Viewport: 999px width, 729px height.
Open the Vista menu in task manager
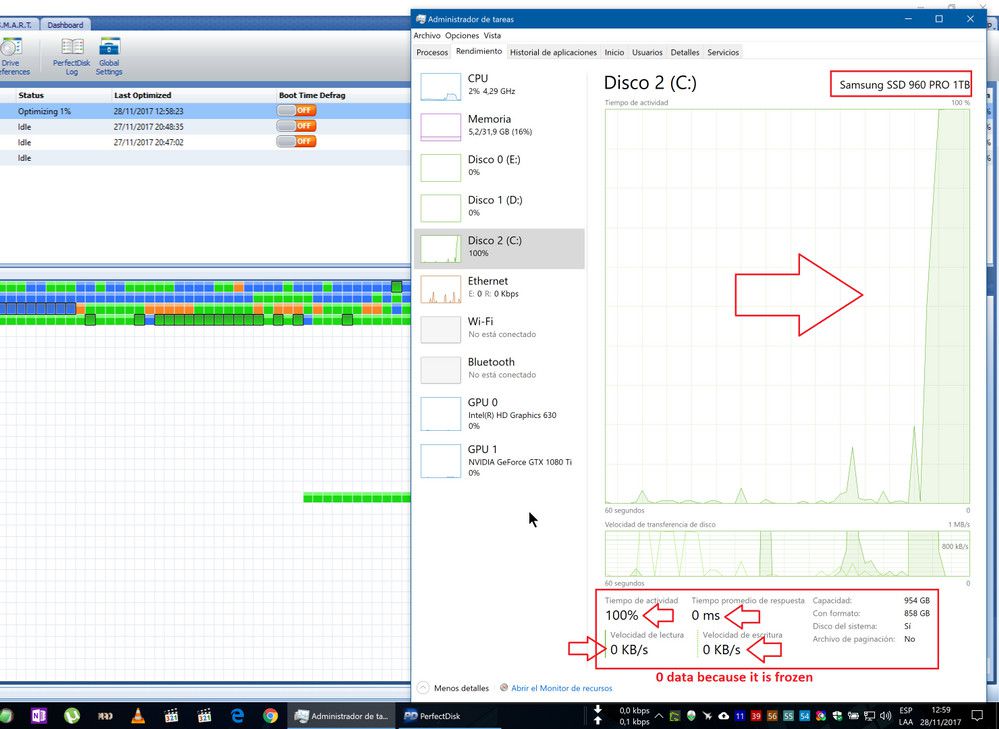492,35
